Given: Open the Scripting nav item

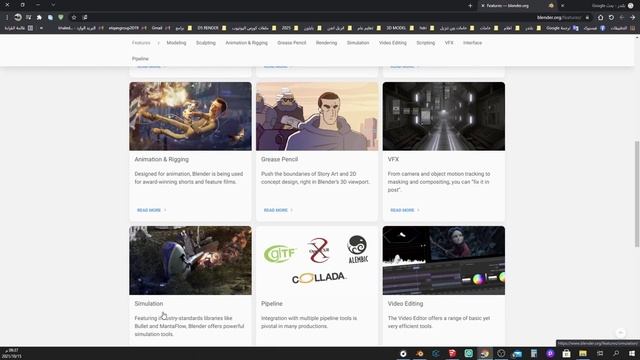Looking at the screenshot, I should pyautogui.click(x=426, y=43).
